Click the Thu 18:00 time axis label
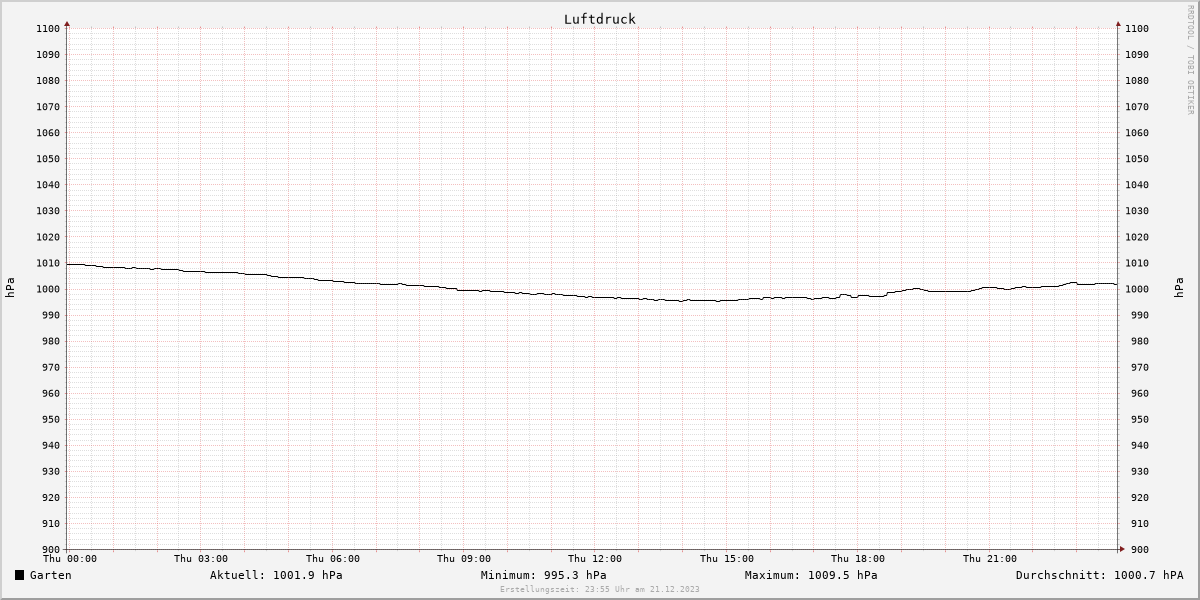 (x=858, y=559)
